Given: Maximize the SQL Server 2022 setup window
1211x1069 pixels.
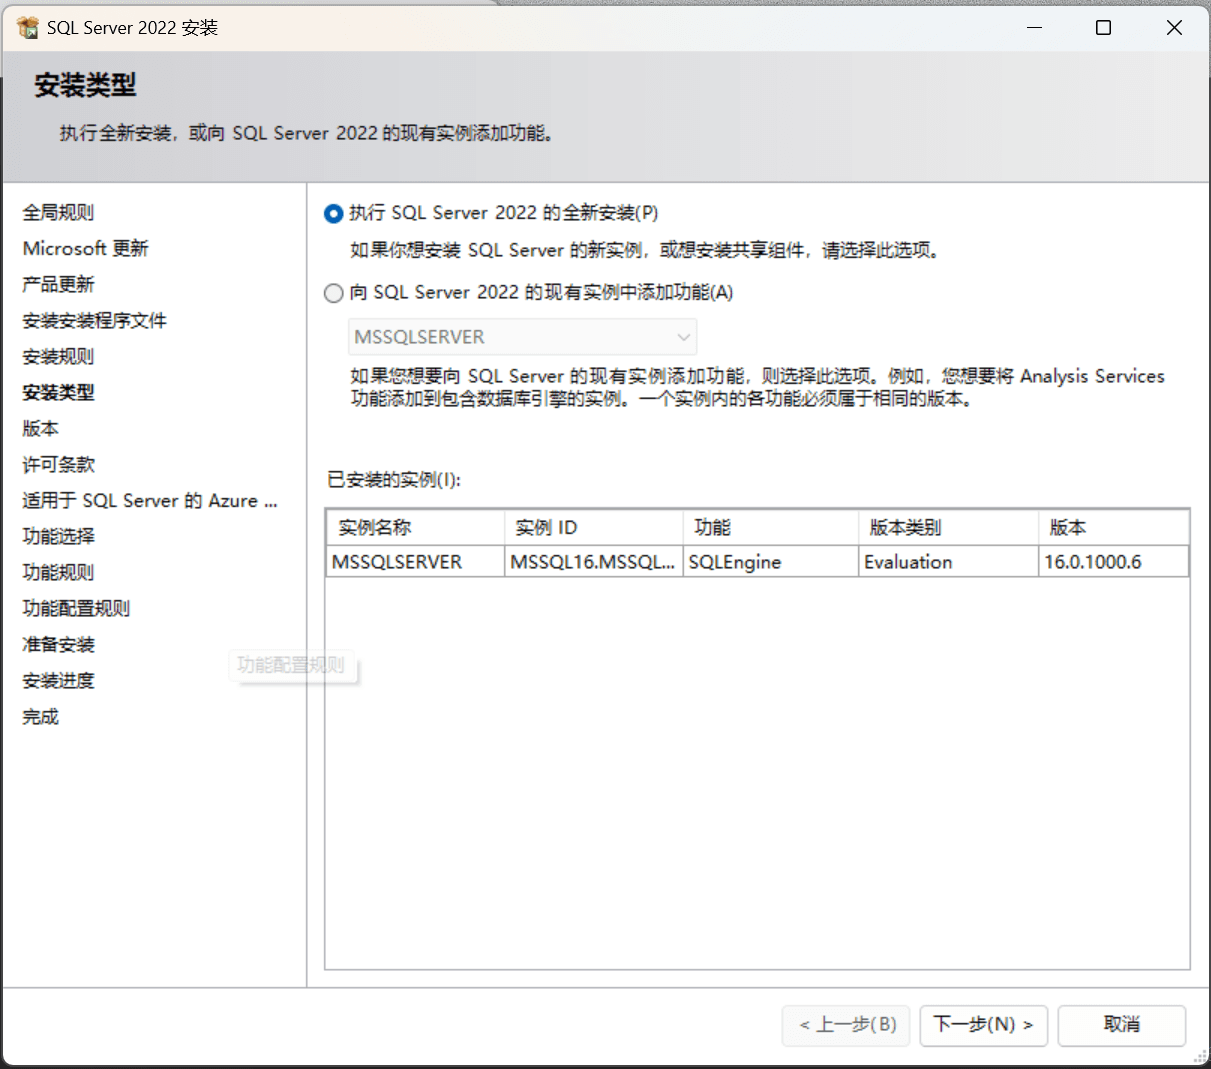Looking at the screenshot, I should pyautogui.click(x=1104, y=28).
